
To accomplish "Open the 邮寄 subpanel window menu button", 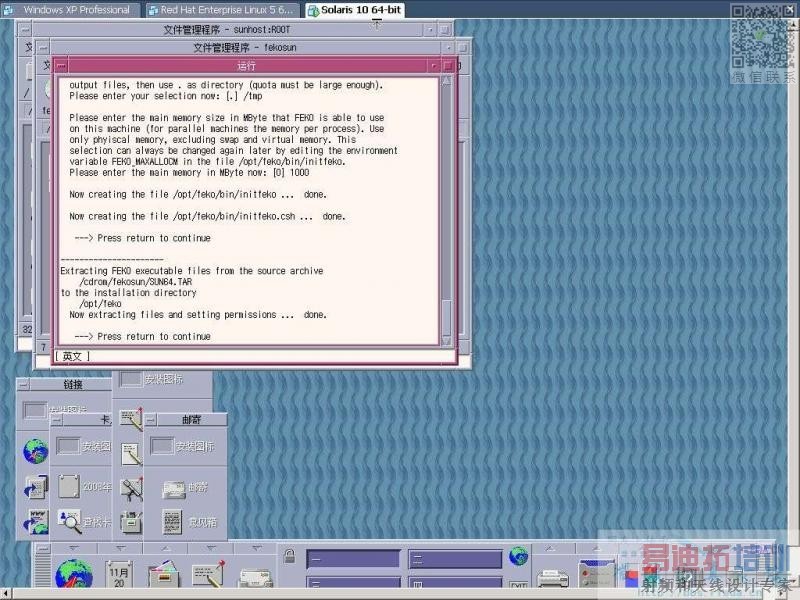I will coord(151,420).
